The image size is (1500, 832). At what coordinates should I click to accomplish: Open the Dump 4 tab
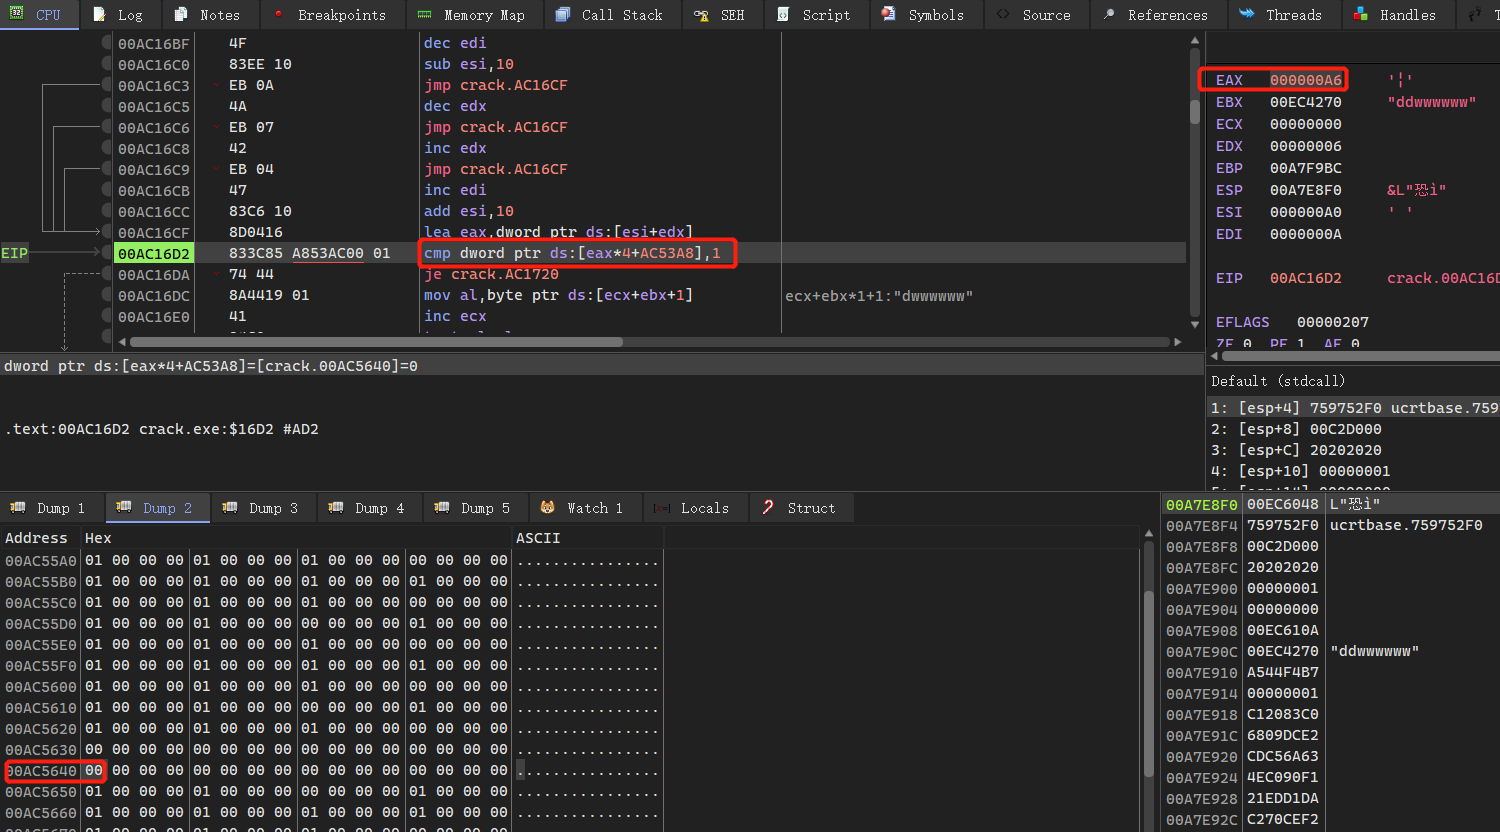(x=371, y=508)
